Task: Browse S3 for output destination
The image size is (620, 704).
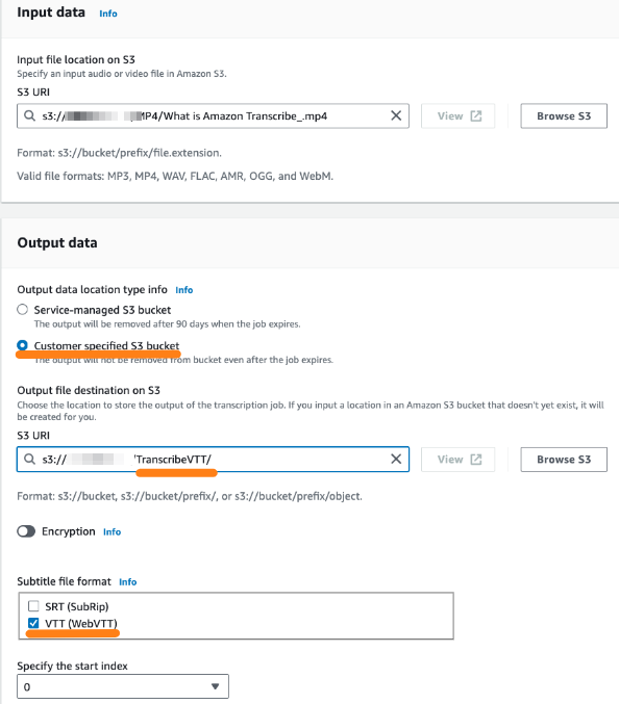Action: coord(564,459)
